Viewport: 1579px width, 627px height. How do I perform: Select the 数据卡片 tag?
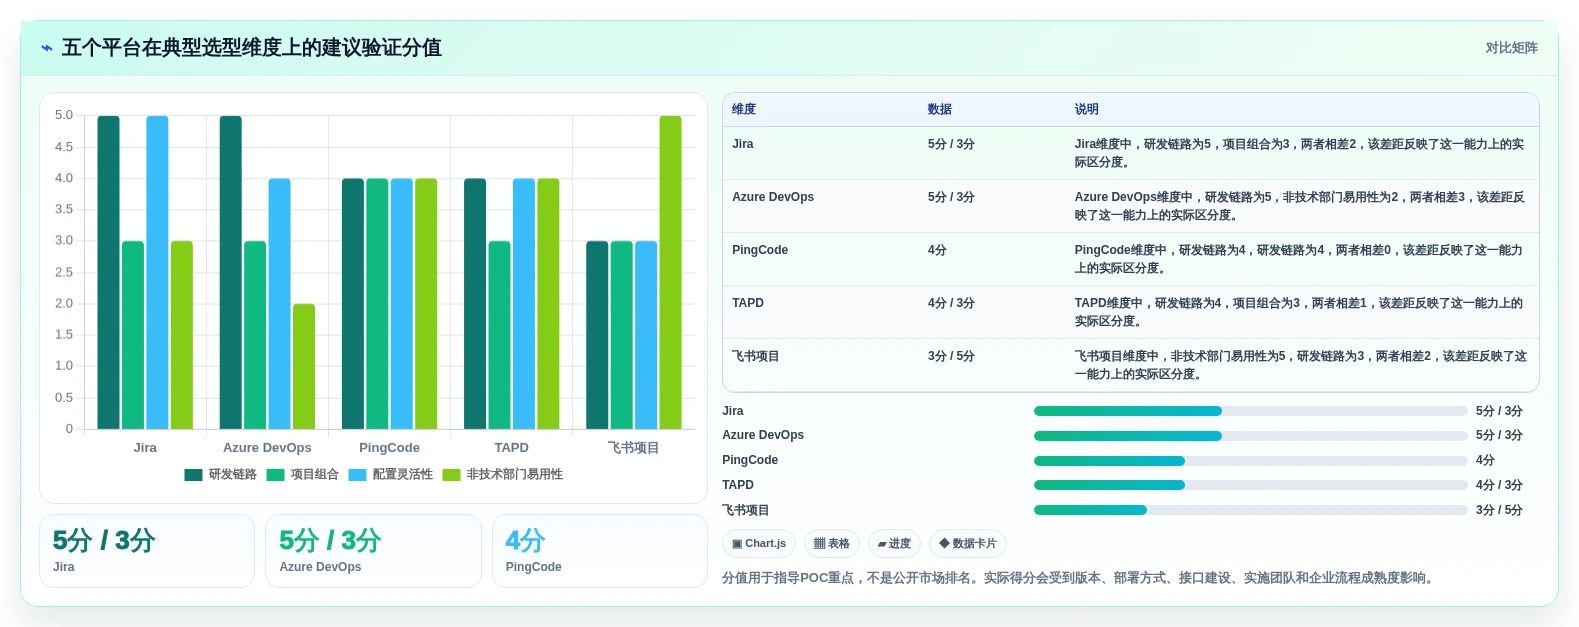pyautogui.click(x=968, y=543)
